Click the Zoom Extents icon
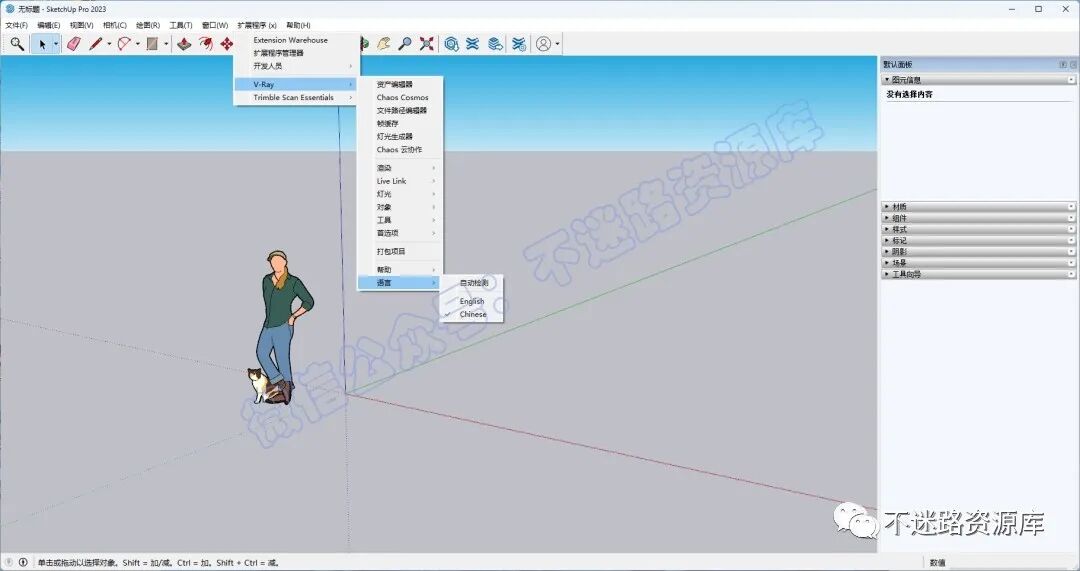This screenshot has width=1080, height=571. [427, 44]
